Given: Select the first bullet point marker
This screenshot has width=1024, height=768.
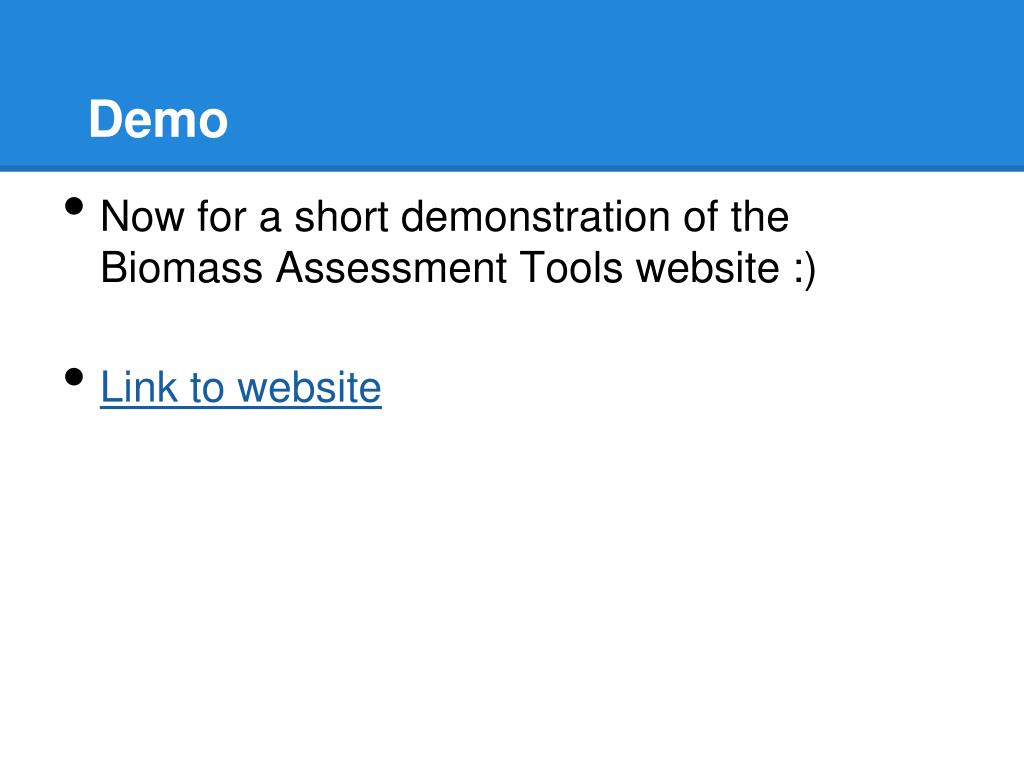Looking at the screenshot, I should tap(74, 206).
